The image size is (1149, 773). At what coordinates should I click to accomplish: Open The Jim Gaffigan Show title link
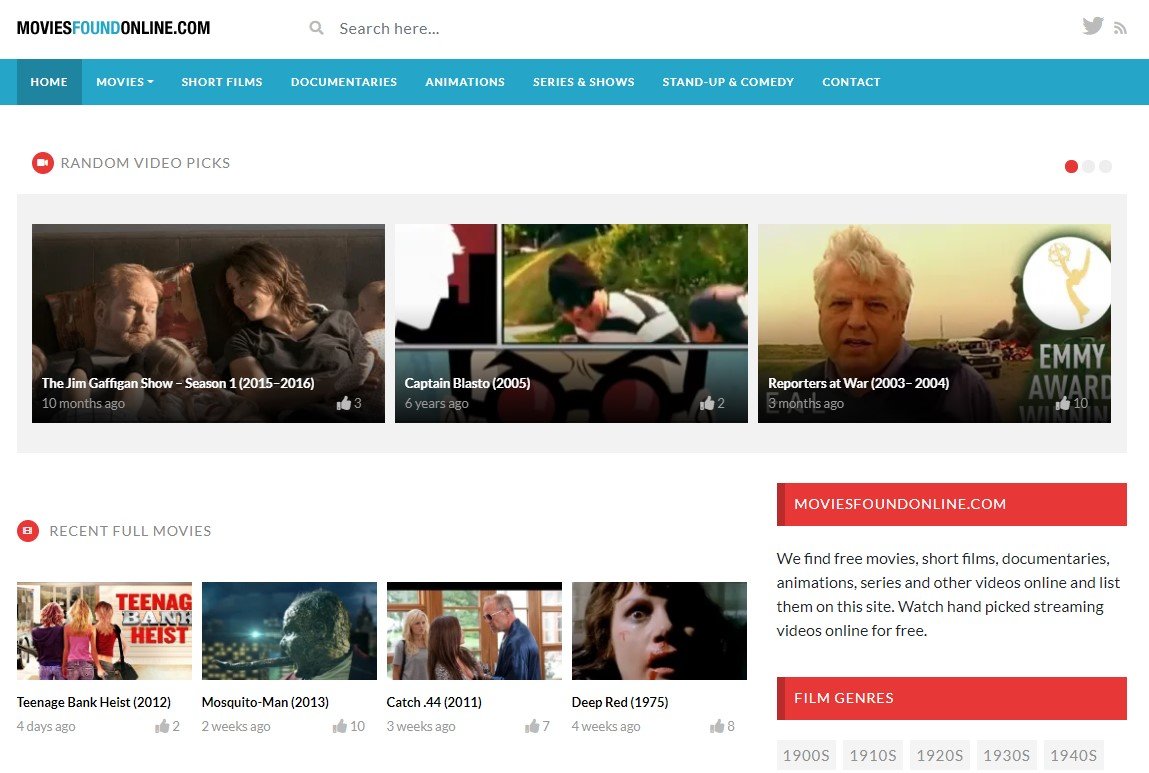point(177,383)
